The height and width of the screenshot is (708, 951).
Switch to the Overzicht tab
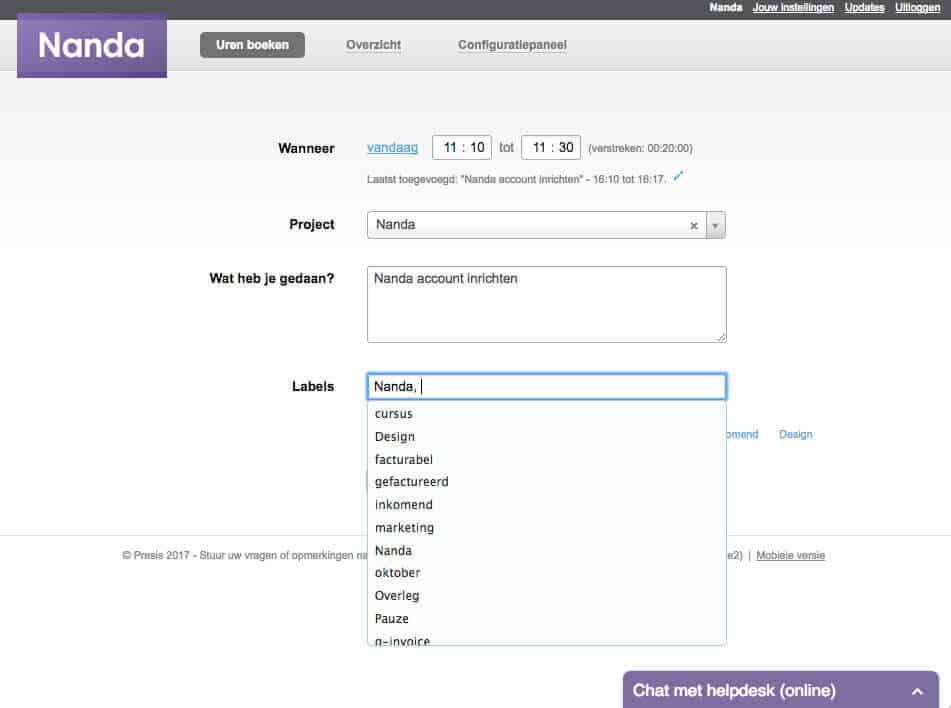373,45
